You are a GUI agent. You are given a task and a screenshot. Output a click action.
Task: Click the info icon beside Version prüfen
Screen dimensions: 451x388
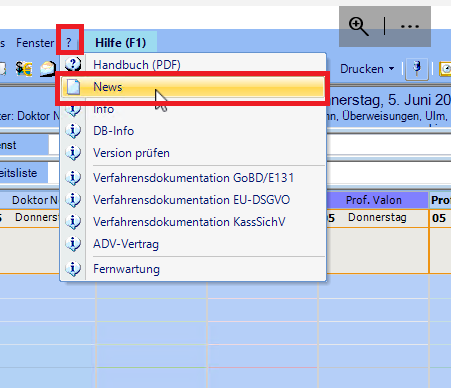click(x=73, y=153)
